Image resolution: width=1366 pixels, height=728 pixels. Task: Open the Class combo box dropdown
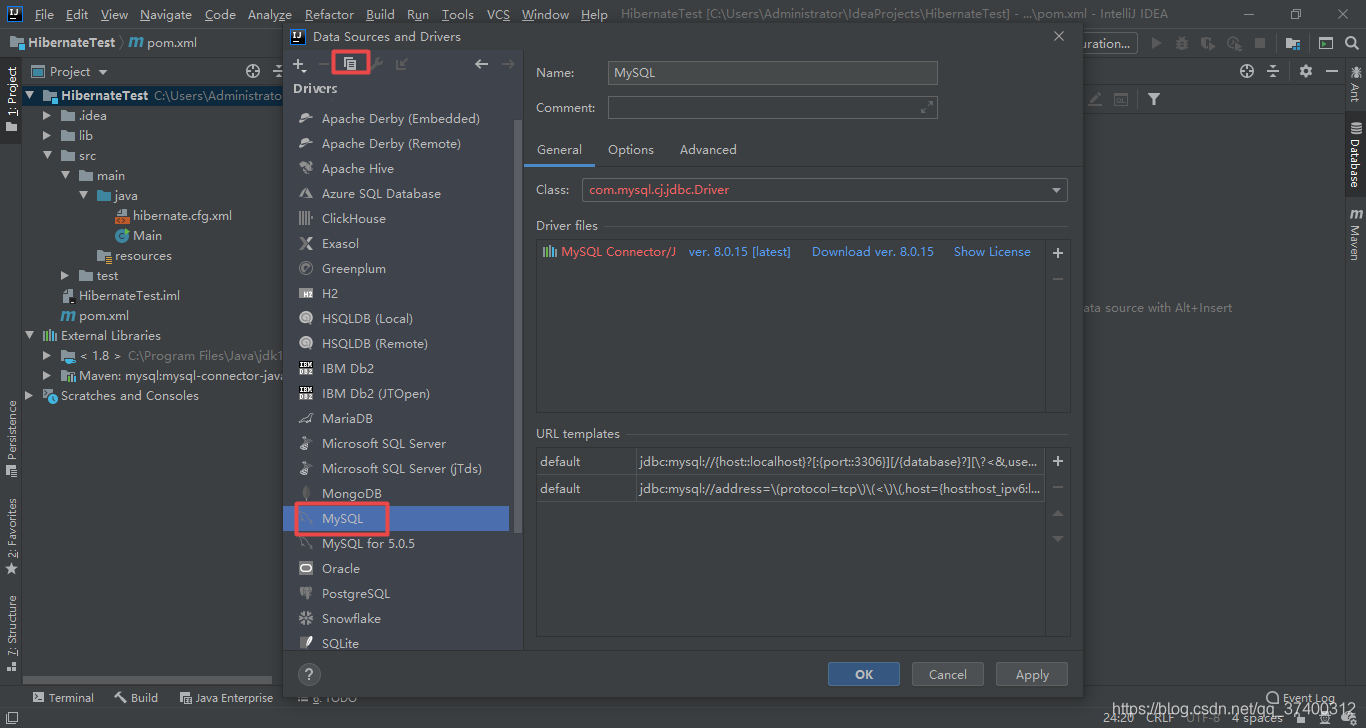[1056, 190]
